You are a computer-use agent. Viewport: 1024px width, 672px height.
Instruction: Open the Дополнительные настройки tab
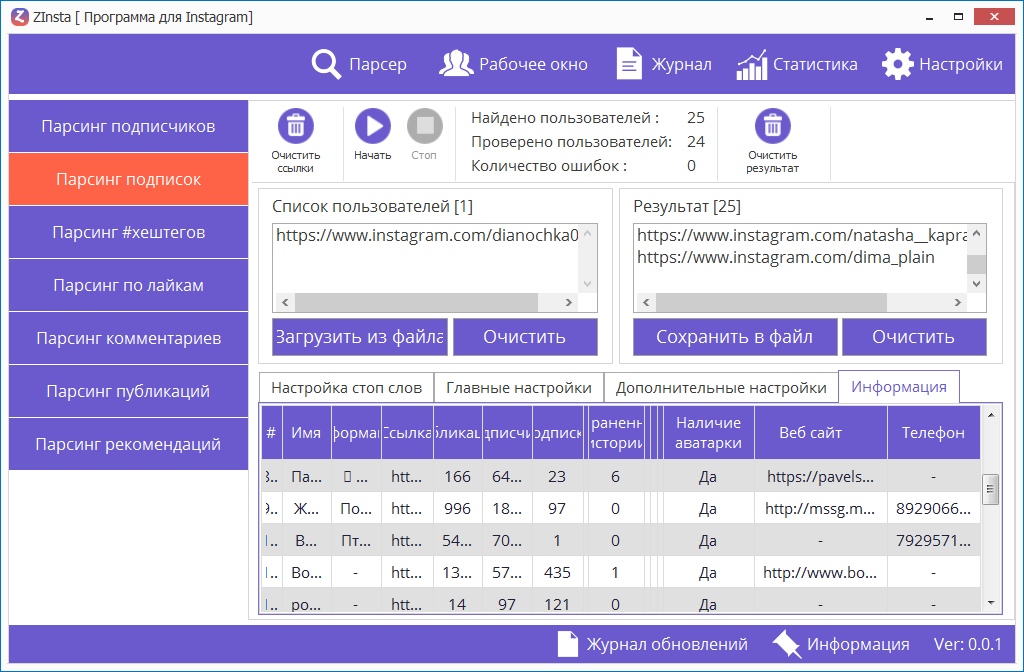[x=720, y=388]
